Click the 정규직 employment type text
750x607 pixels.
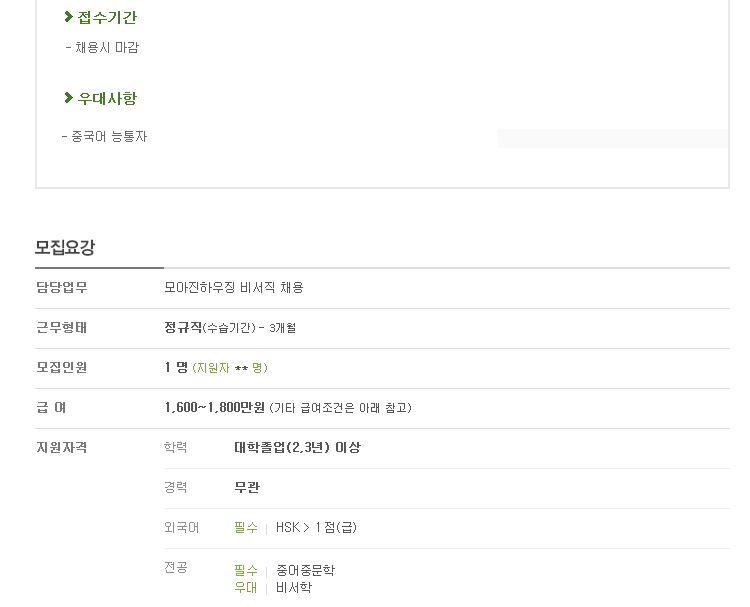(x=183, y=328)
